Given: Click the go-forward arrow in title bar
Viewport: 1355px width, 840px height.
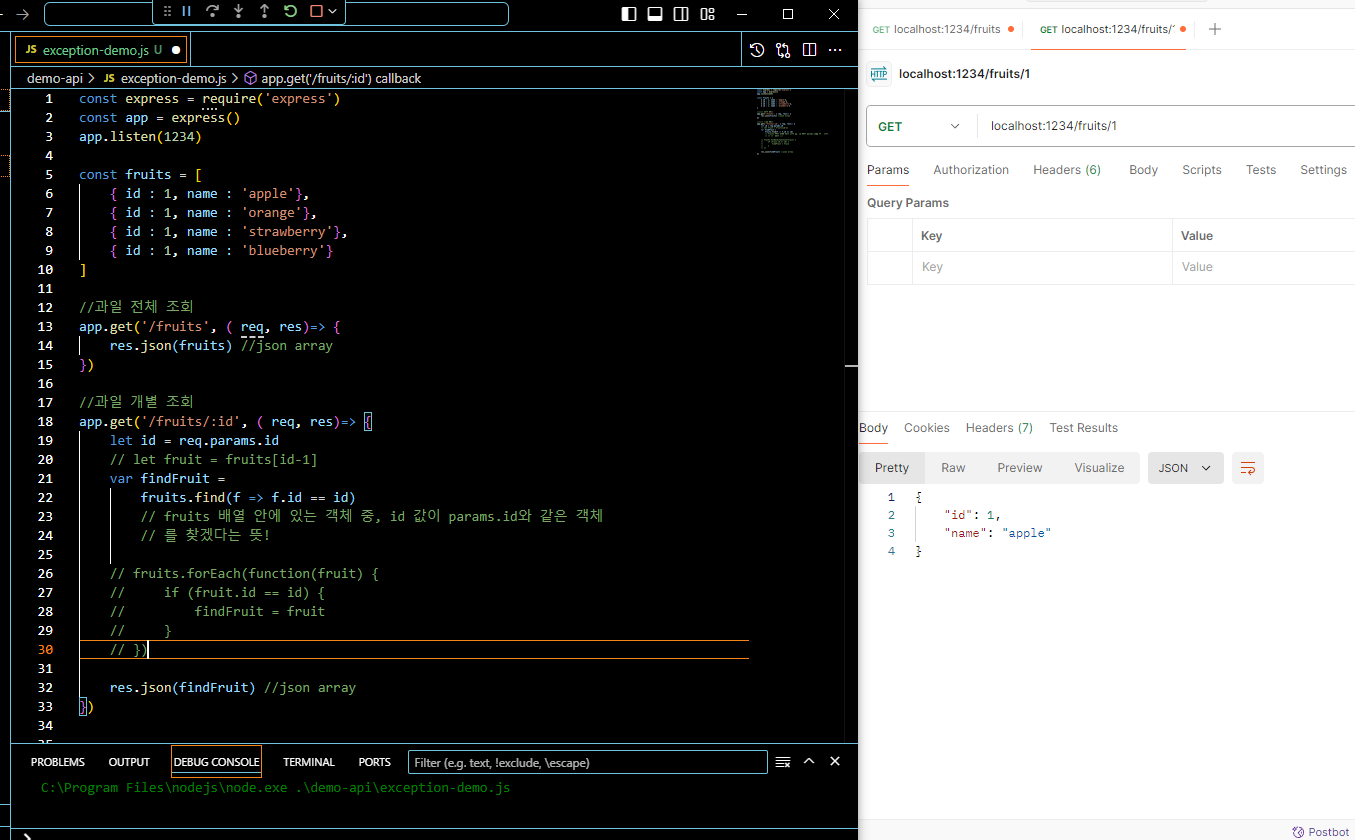Looking at the screenshot, I should click(x=23, y=14).
